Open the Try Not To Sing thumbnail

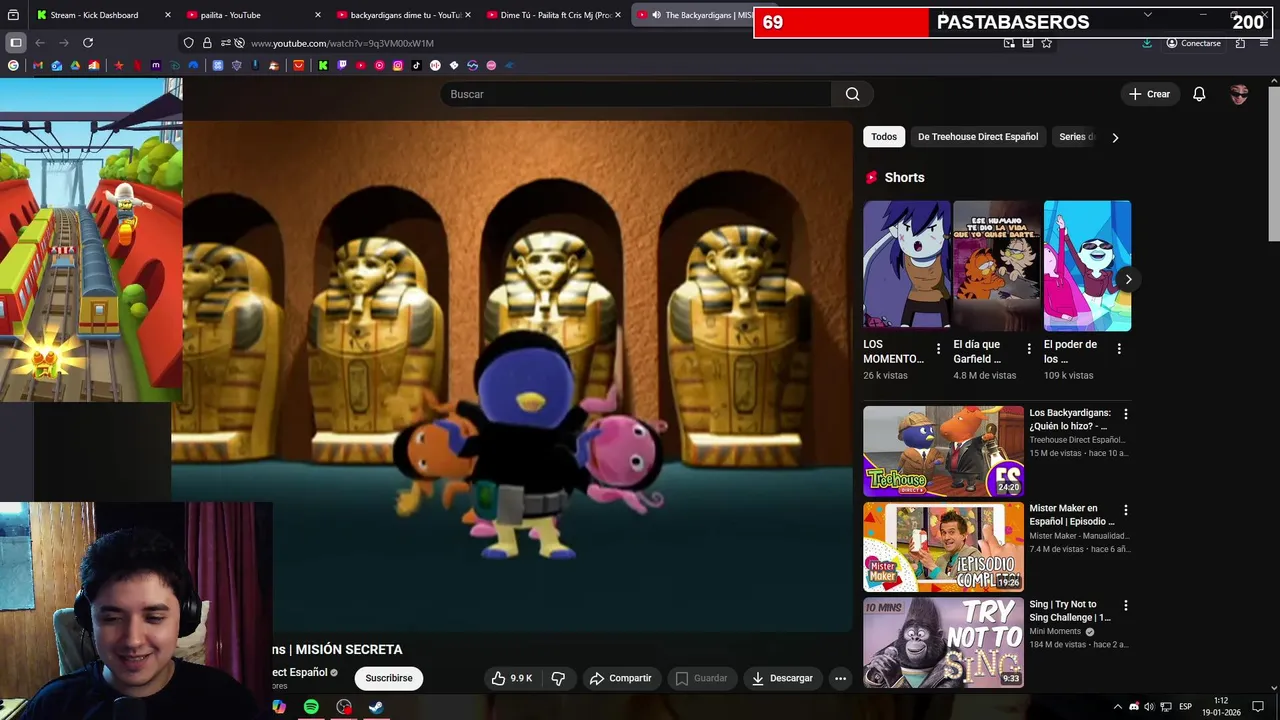point(943,643)
